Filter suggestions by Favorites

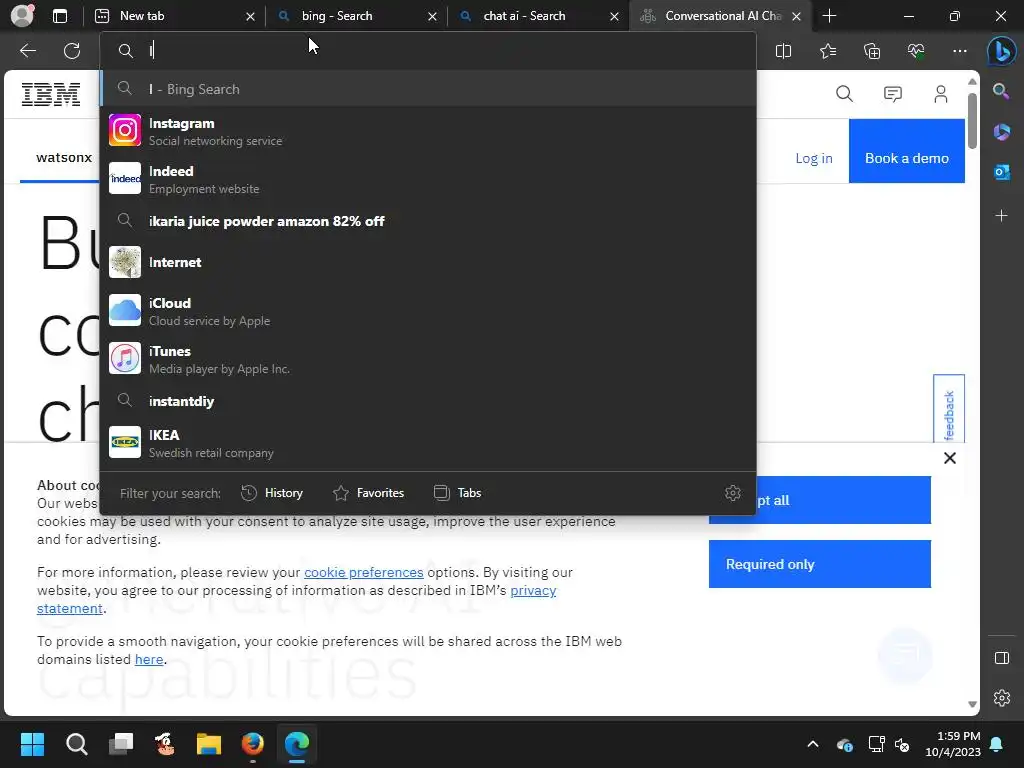click(368, 493)
